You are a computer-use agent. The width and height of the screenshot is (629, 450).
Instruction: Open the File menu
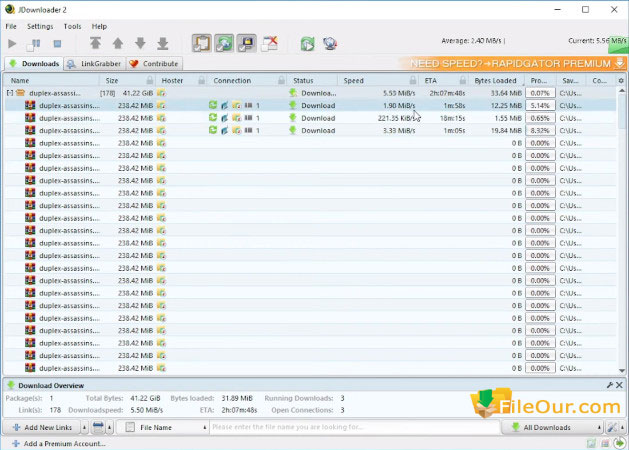pyautogui.click(x=11, y=26)
